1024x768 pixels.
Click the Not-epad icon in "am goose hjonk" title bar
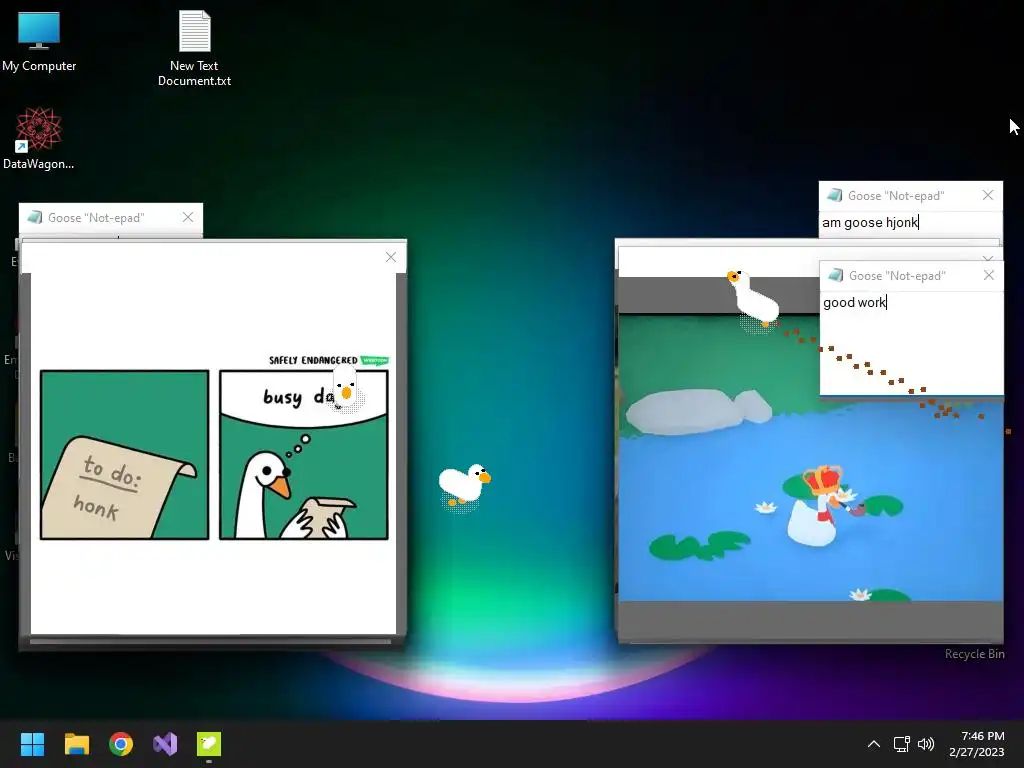834,195
